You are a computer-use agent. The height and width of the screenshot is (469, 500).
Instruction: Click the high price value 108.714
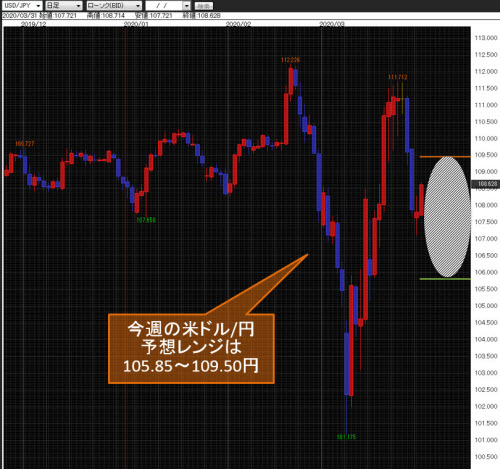click(x=113, y=16)
